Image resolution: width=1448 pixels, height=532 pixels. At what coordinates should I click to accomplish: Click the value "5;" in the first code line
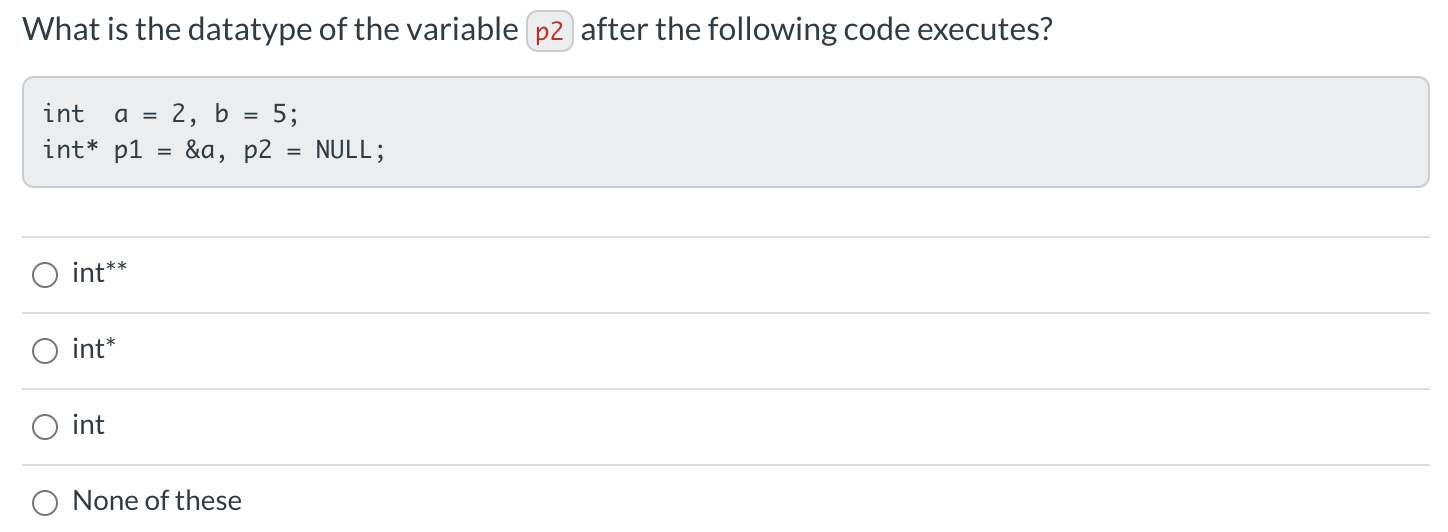[x=286, y=115]
